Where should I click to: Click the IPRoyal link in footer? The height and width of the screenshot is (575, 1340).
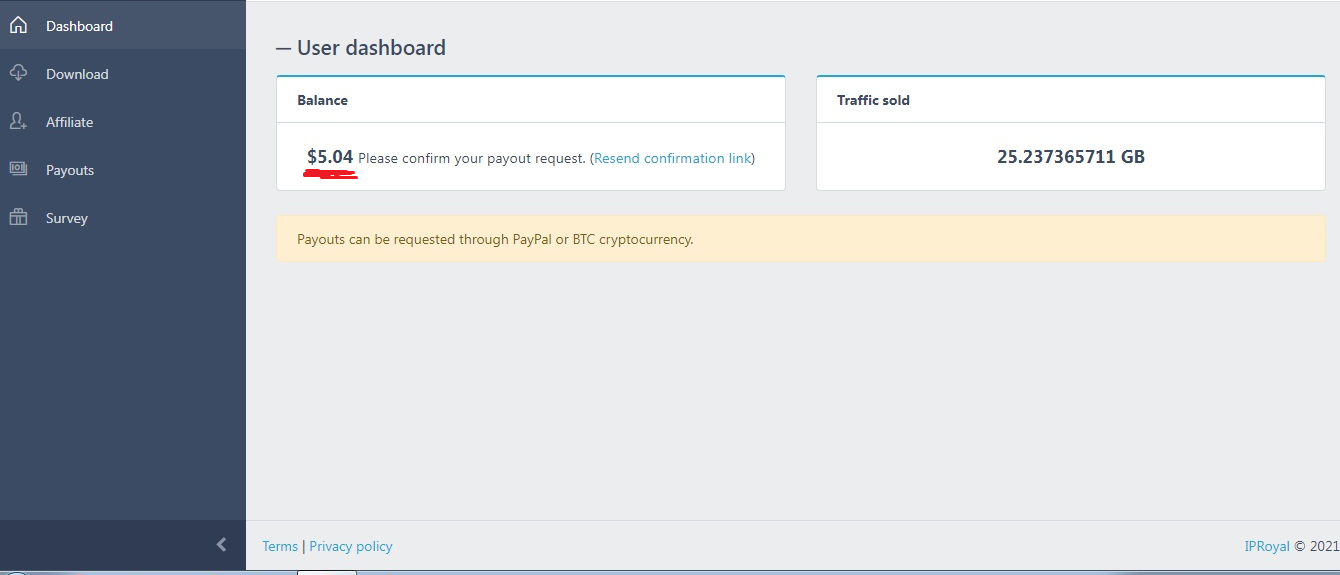pyautogui.click(x=1267, y=546)
